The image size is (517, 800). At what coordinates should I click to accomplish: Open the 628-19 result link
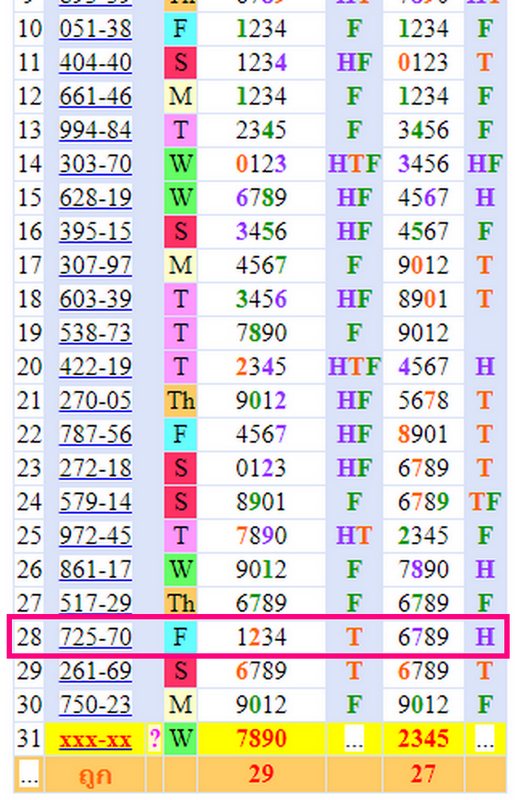point(95,197)
